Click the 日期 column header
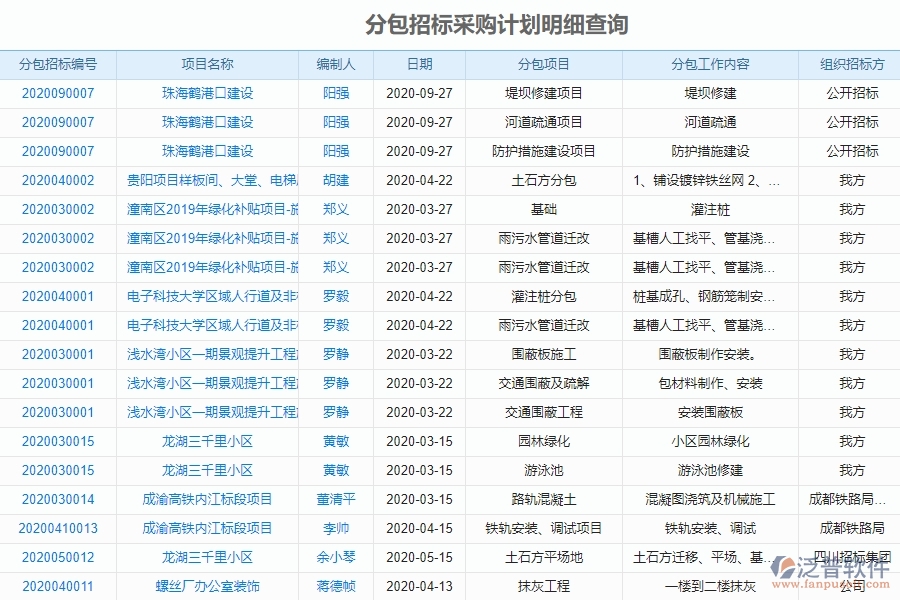The image size is (900, 600). [x=419, y=63]
